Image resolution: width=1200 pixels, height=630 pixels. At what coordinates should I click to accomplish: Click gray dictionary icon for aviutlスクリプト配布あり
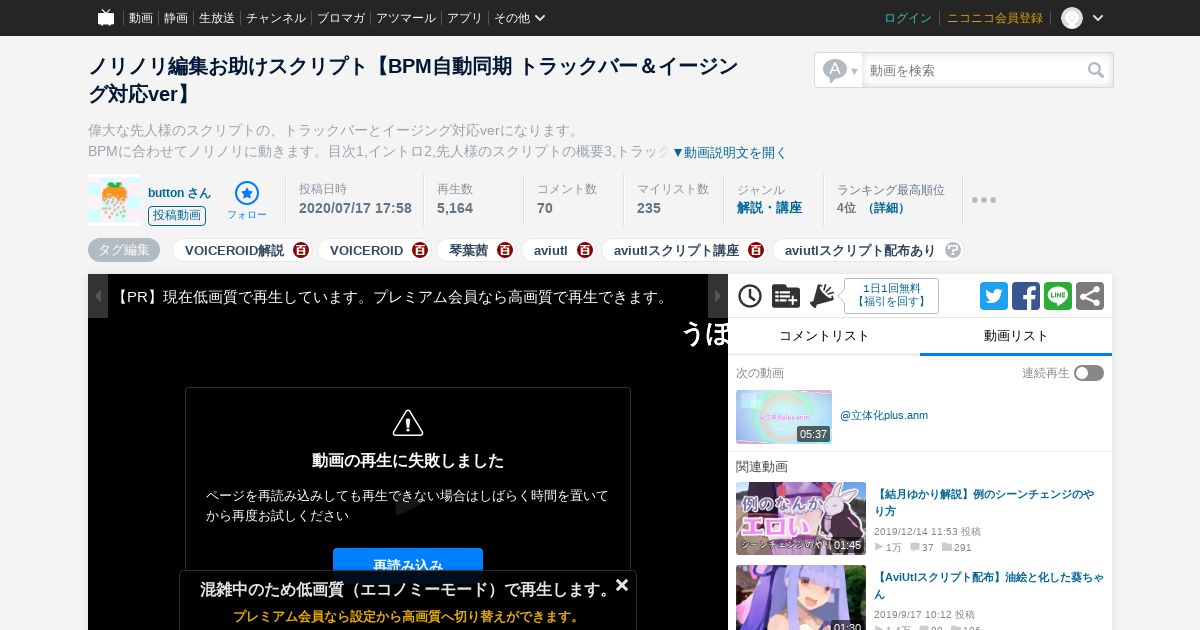953,250
